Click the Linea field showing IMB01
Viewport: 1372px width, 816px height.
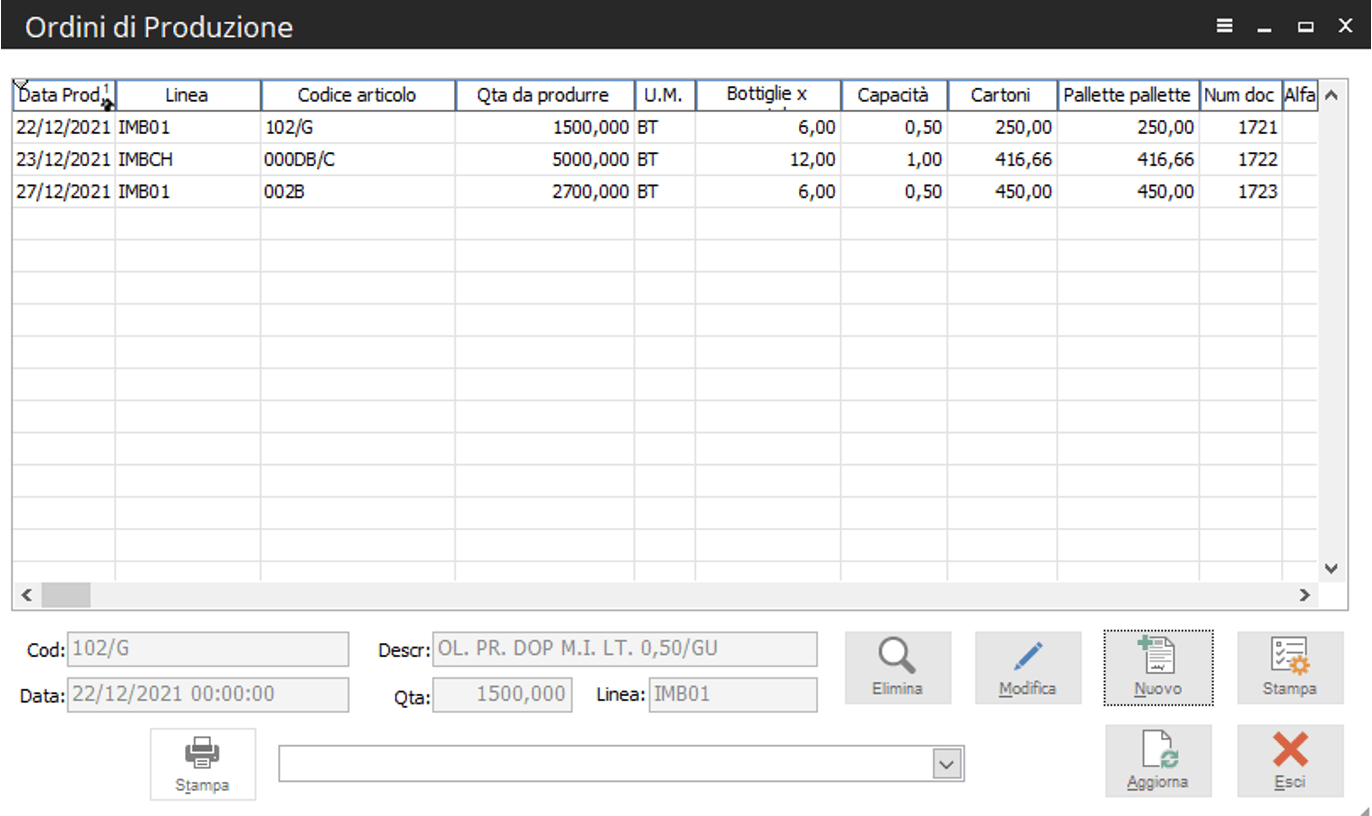click(x=733, y=695)
